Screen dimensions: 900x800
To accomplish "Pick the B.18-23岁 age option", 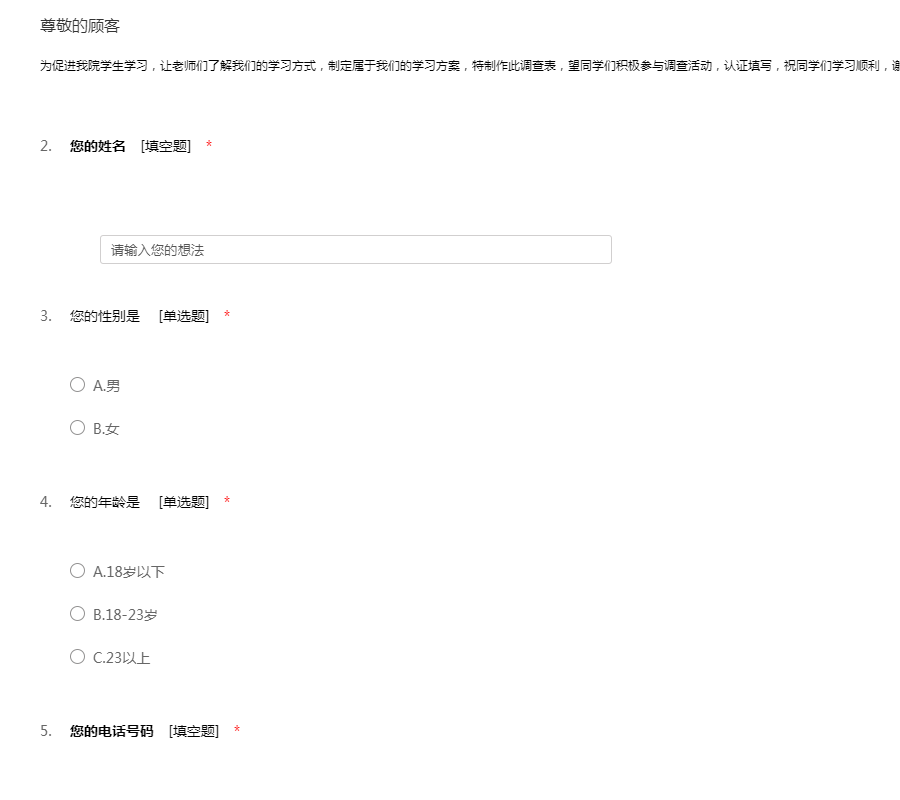I will click(x=78, y=614).
